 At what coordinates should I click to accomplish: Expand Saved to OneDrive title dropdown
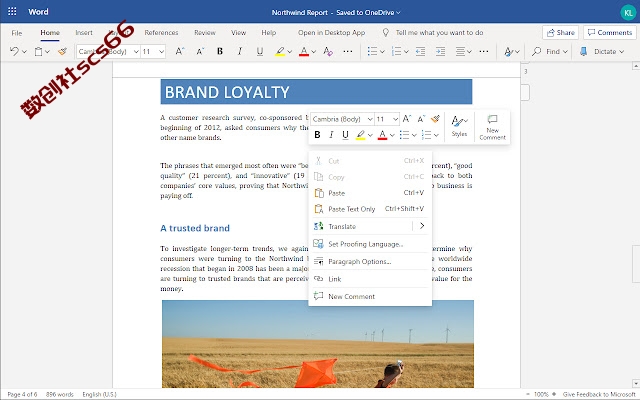click(x=398, y=13)
